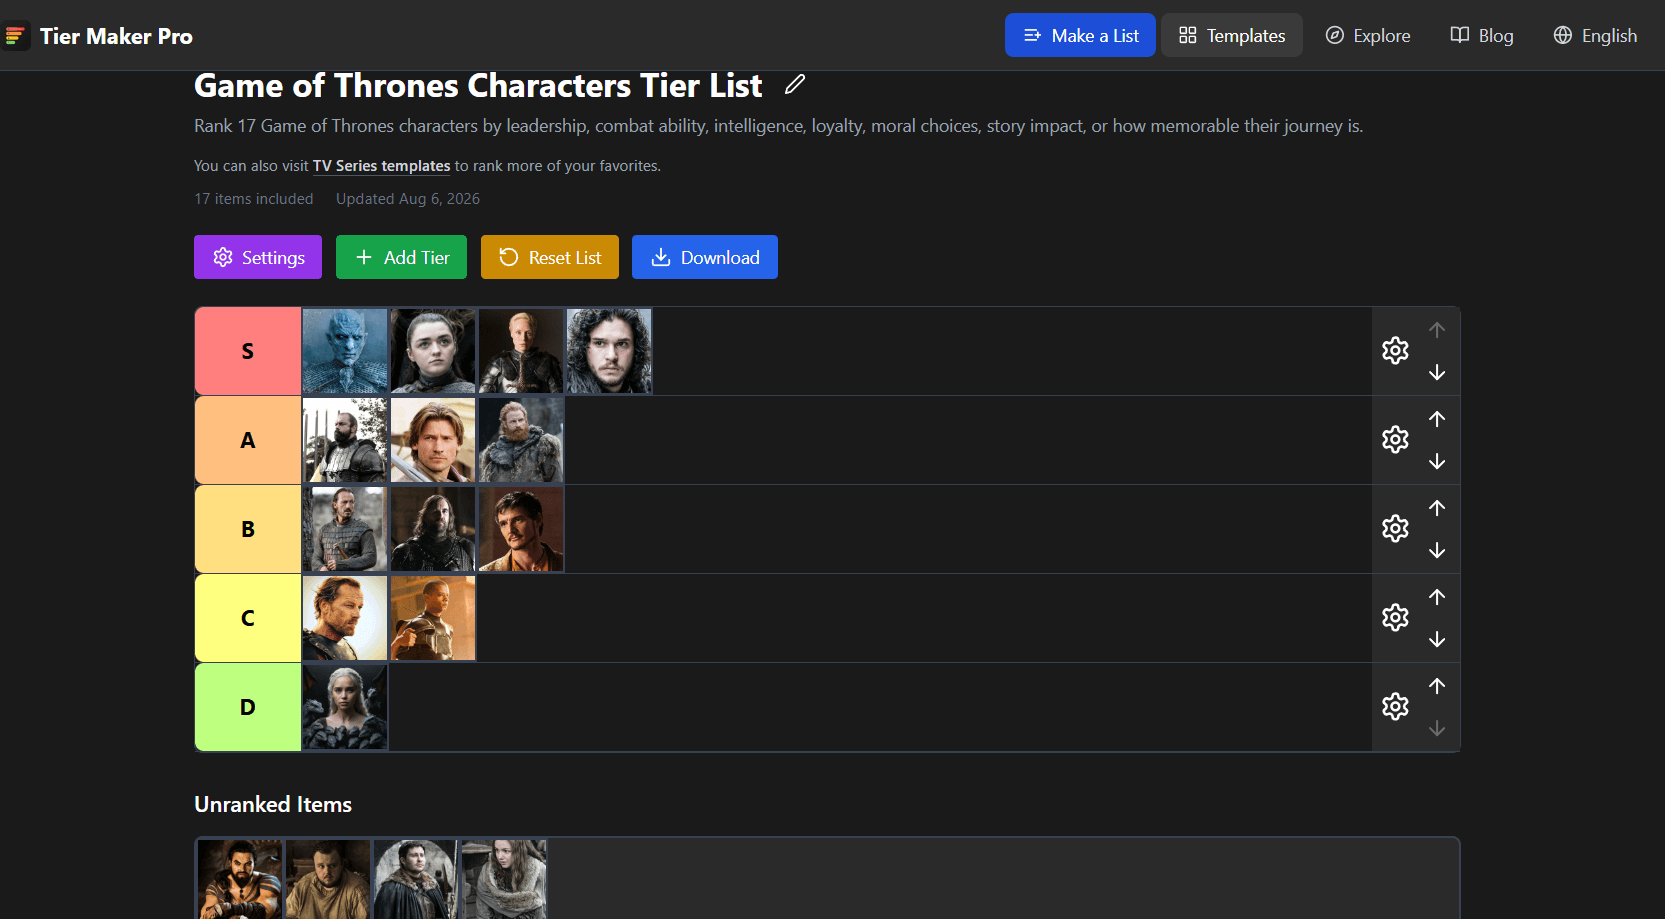Click the B tier label
Screen dimensions: 1665x919
point(248,529)
